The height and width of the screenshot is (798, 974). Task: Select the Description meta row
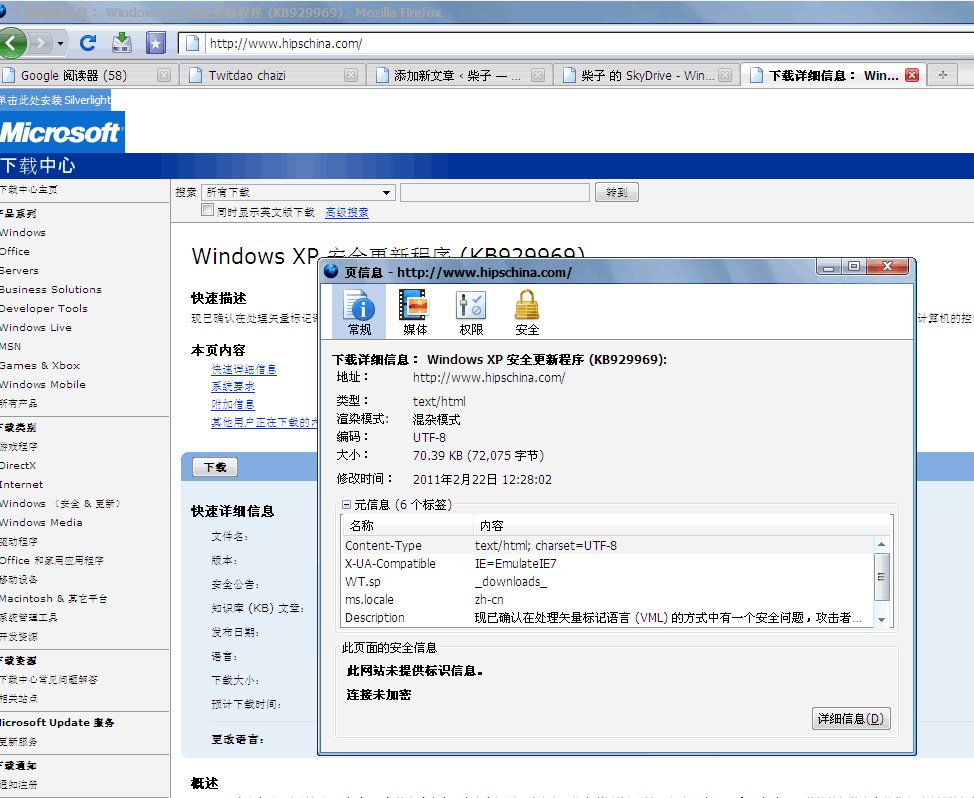coord(607,617)
